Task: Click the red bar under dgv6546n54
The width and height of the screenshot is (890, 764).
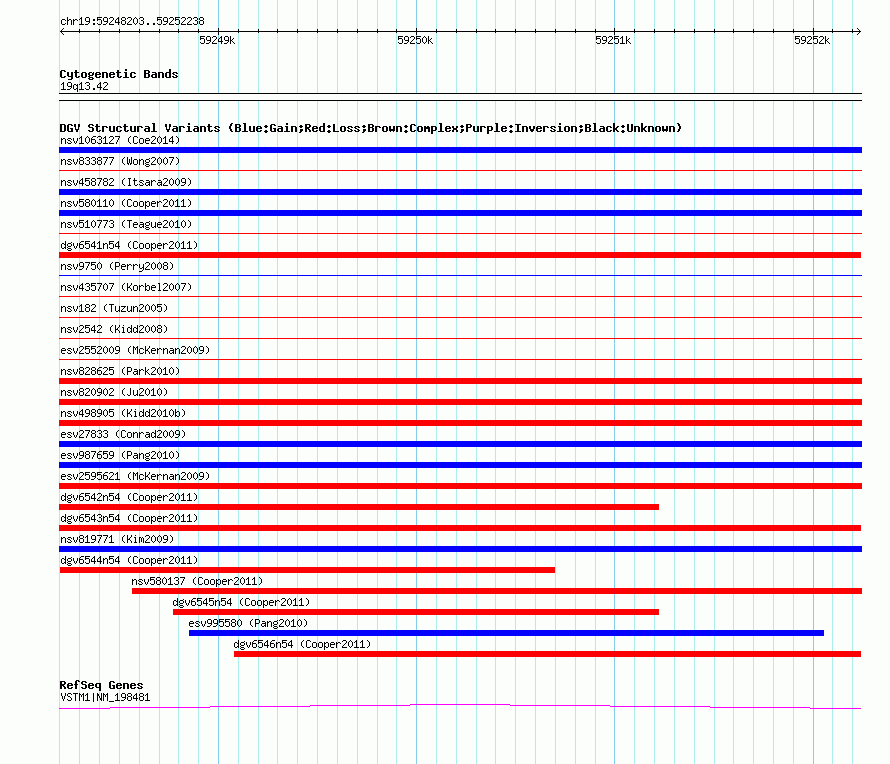Action: (x=548, y=654)
